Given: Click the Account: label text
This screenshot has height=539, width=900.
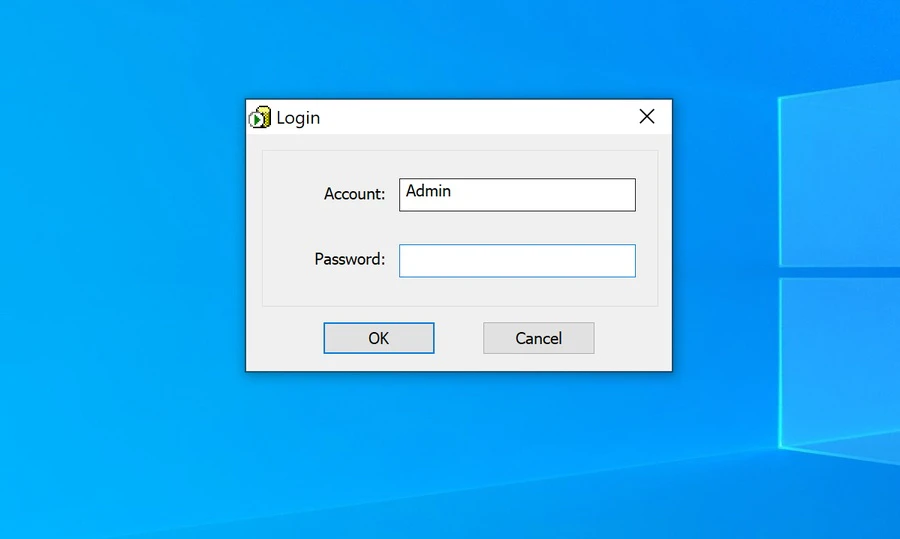Looking at the screenshot, I should point(354,194).
